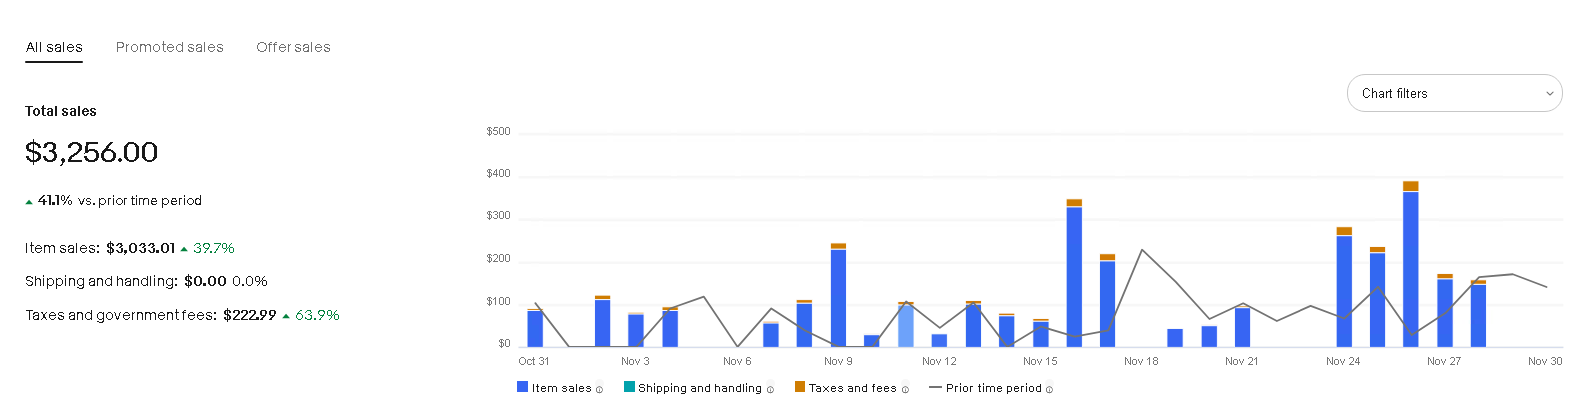Toggle the Taxes and fees legend label
1592x408 pixels.
tap(852, 388)
